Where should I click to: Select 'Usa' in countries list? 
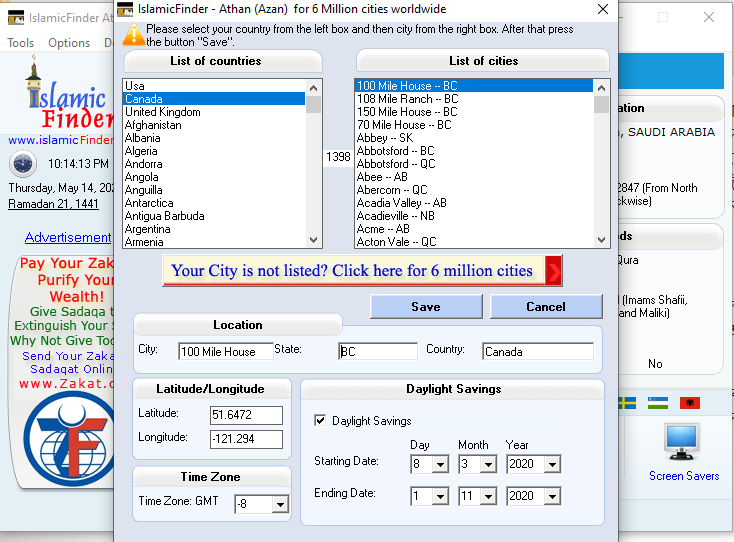coord(214,86)
